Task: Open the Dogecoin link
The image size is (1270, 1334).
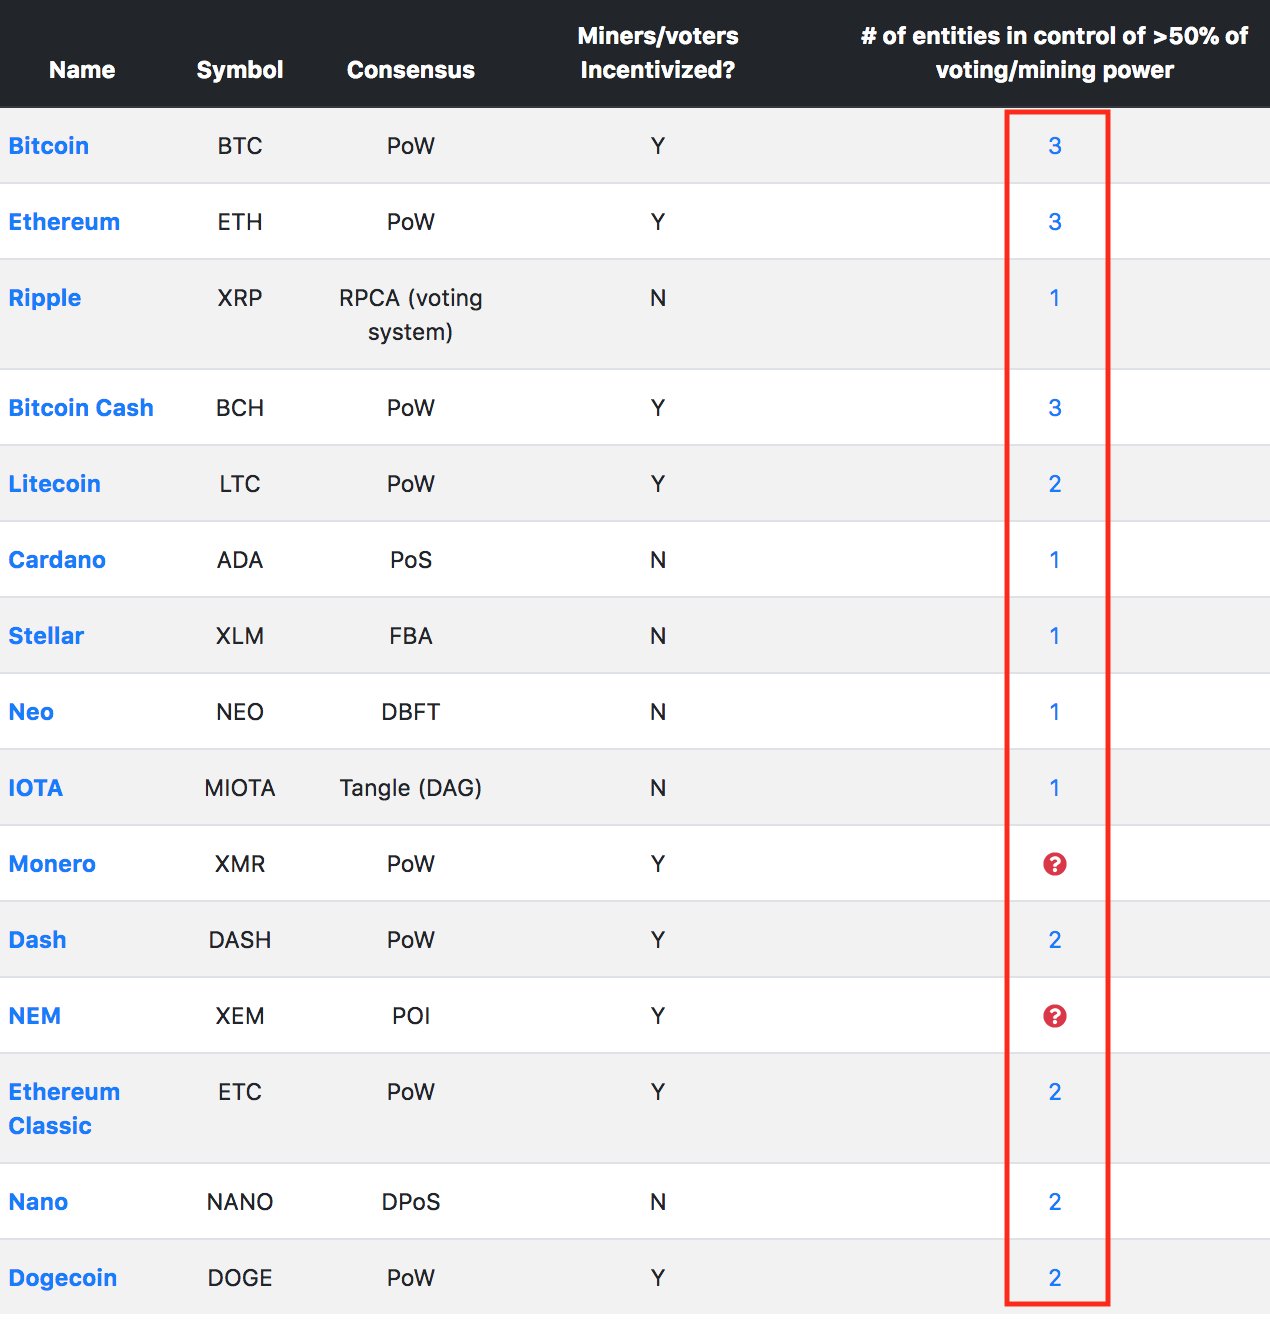Action: (x=63, y=1278)
